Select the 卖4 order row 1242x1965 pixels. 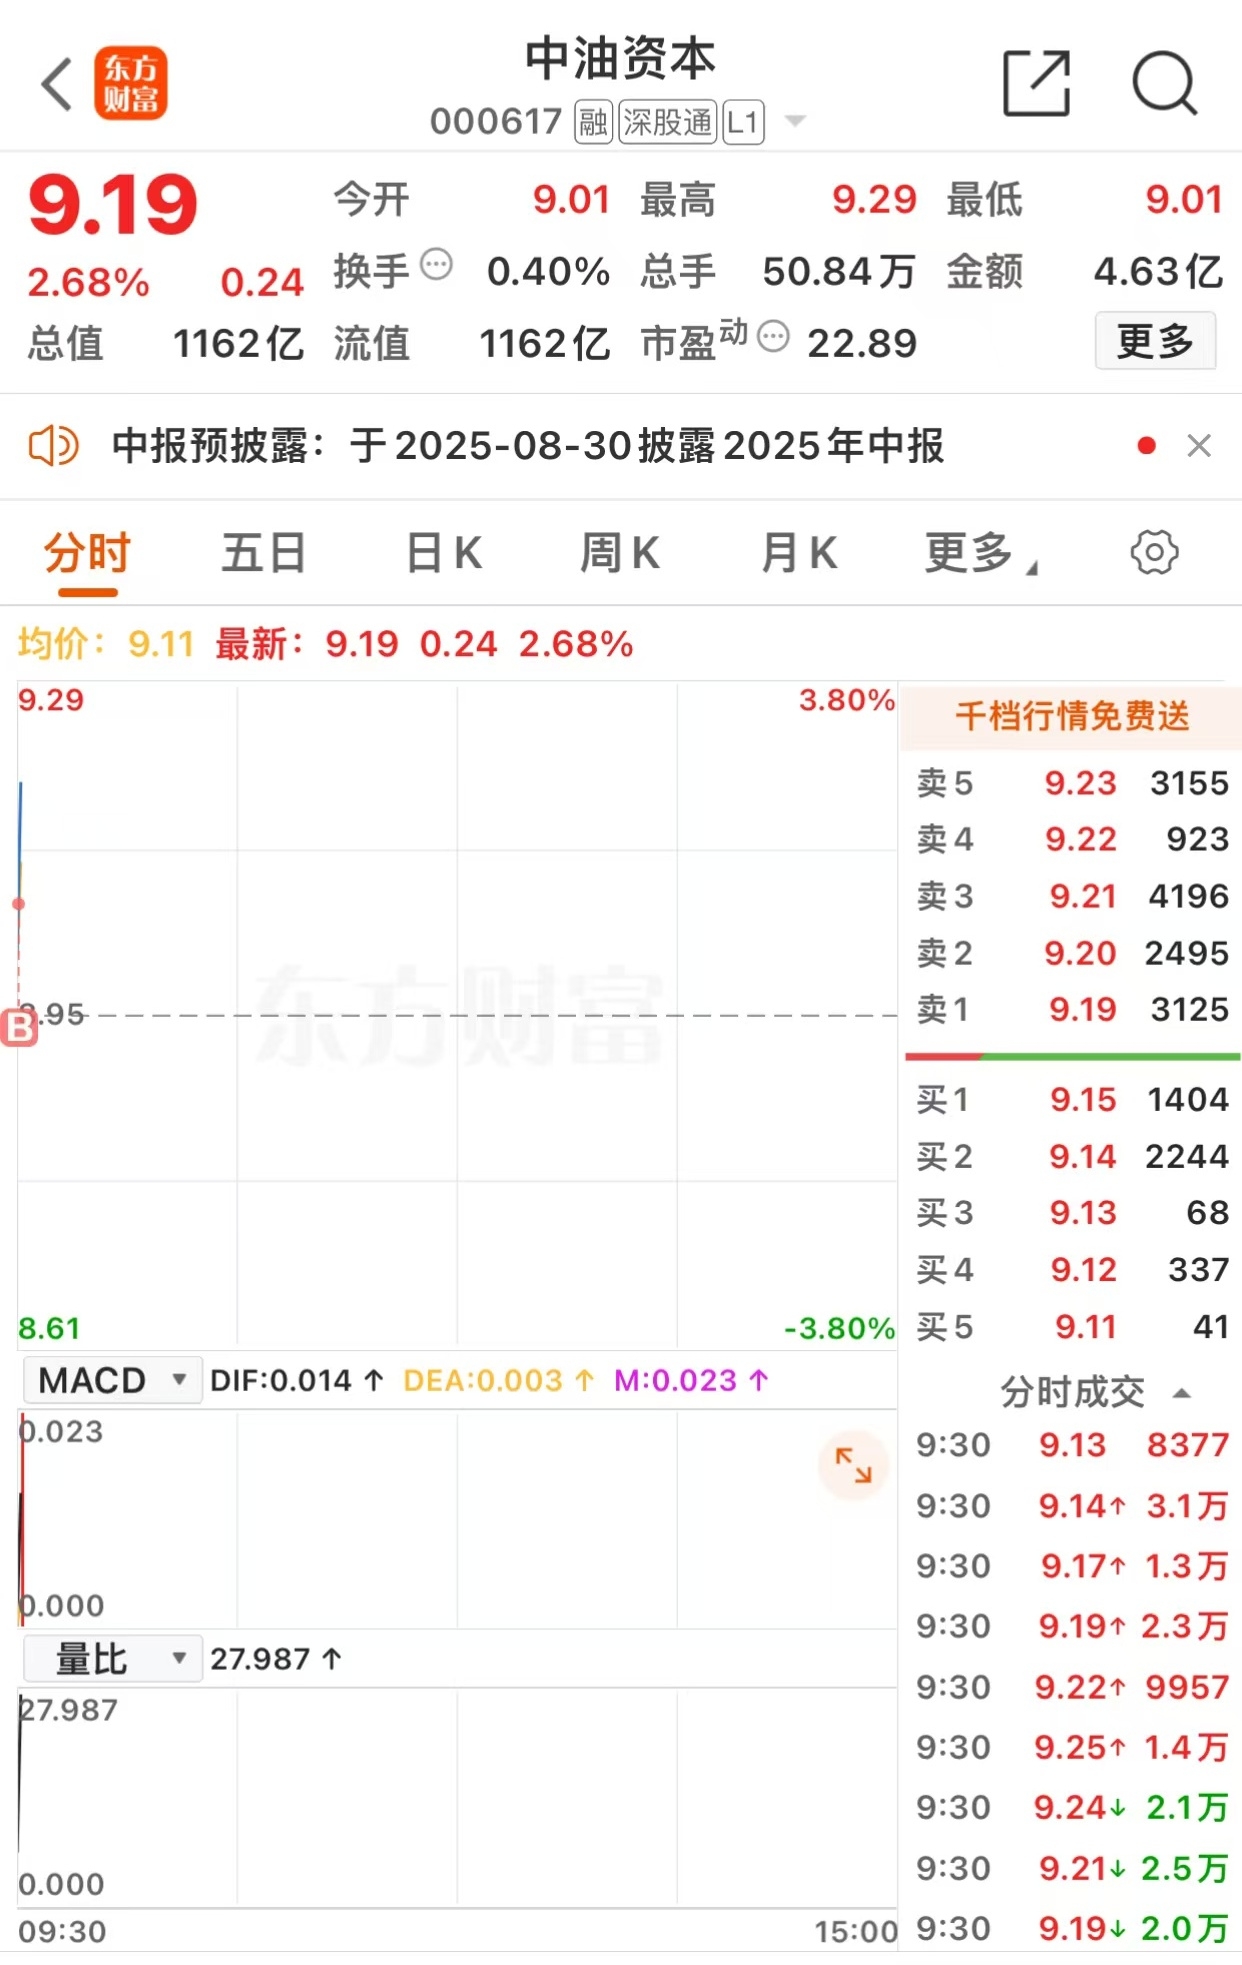point(1072,839)
